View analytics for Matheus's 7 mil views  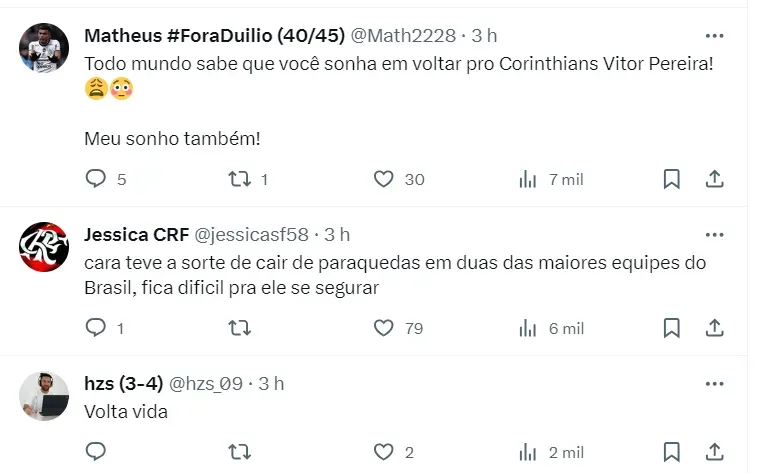(x=528, y=179)
